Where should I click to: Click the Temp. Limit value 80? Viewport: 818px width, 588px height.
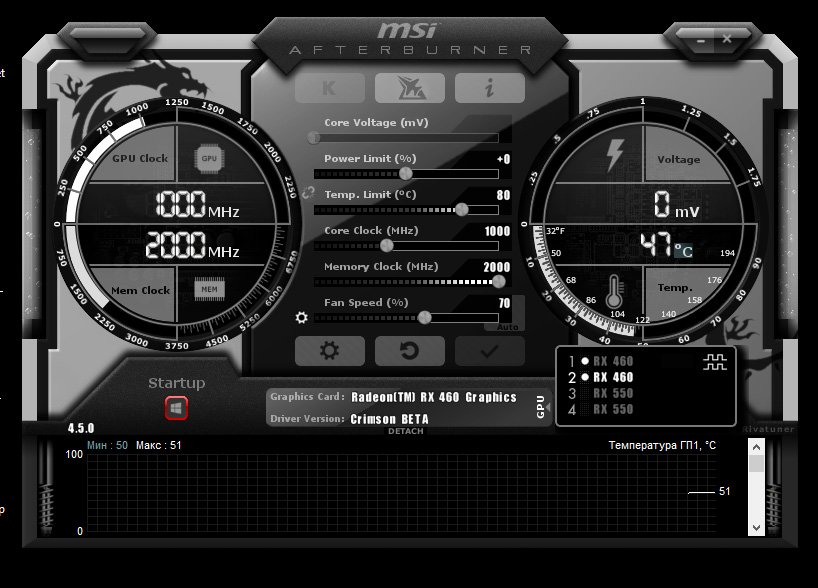tap(503, 195)
